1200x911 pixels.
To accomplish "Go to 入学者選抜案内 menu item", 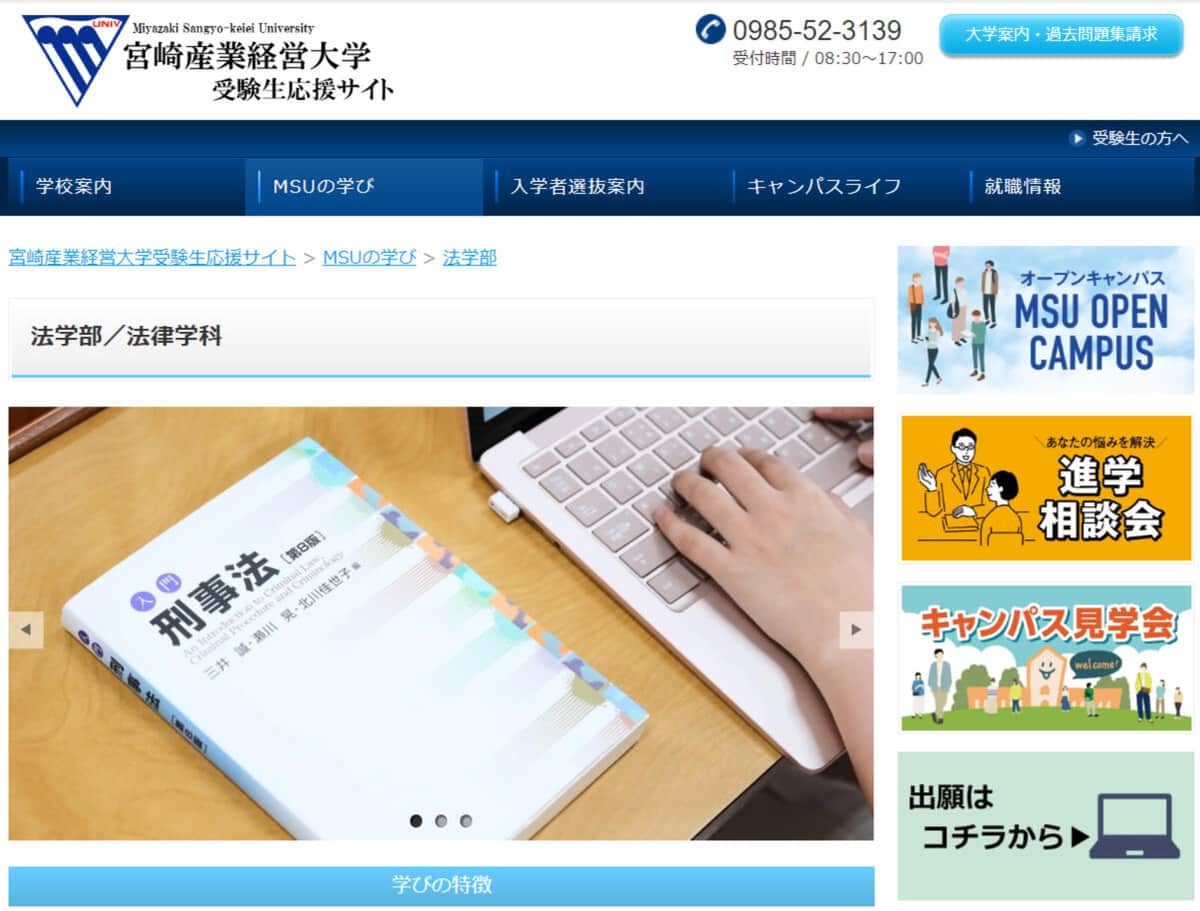I will click(577, 186).
